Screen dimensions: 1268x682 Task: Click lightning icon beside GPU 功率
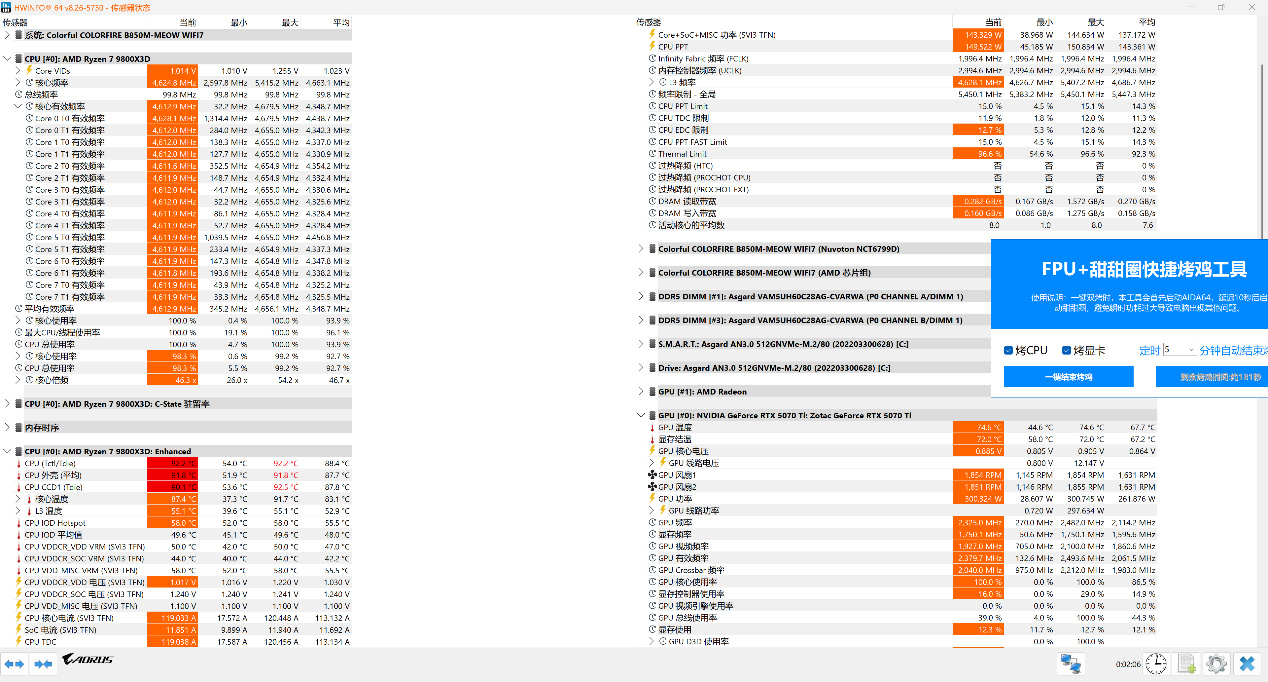[652, 499]
